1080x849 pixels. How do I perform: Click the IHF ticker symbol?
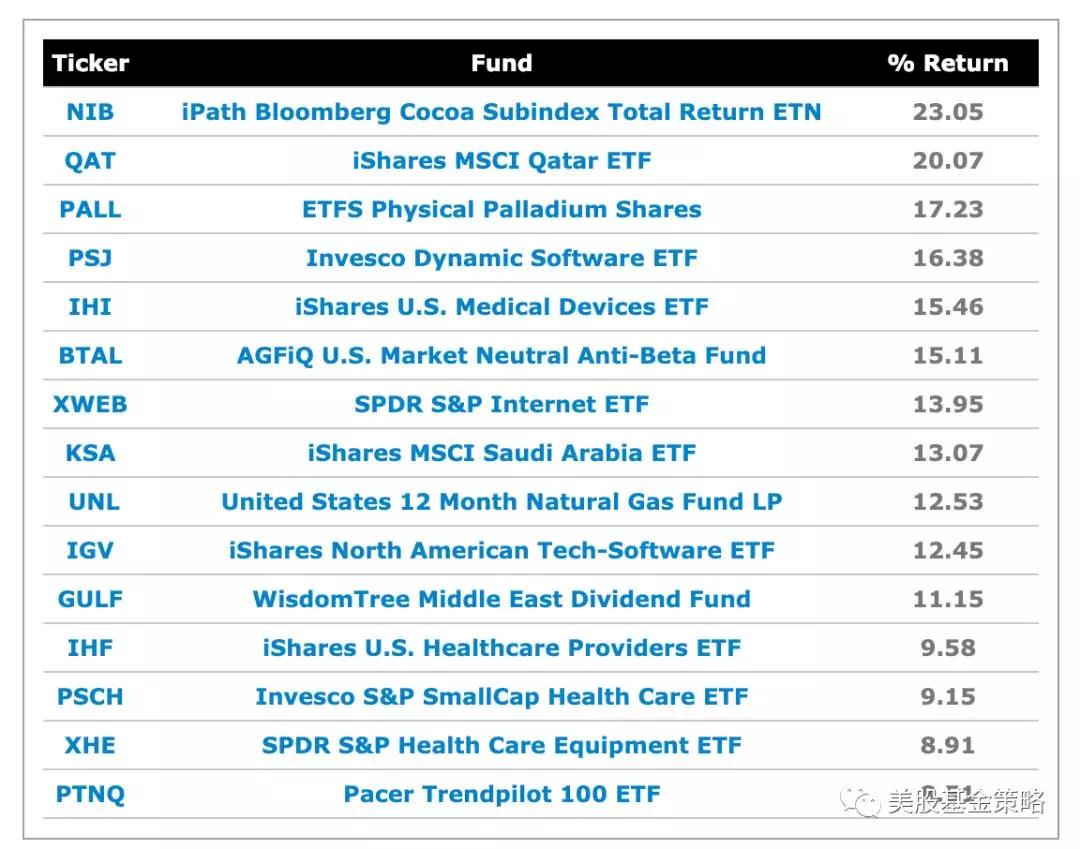click(90, 648)
